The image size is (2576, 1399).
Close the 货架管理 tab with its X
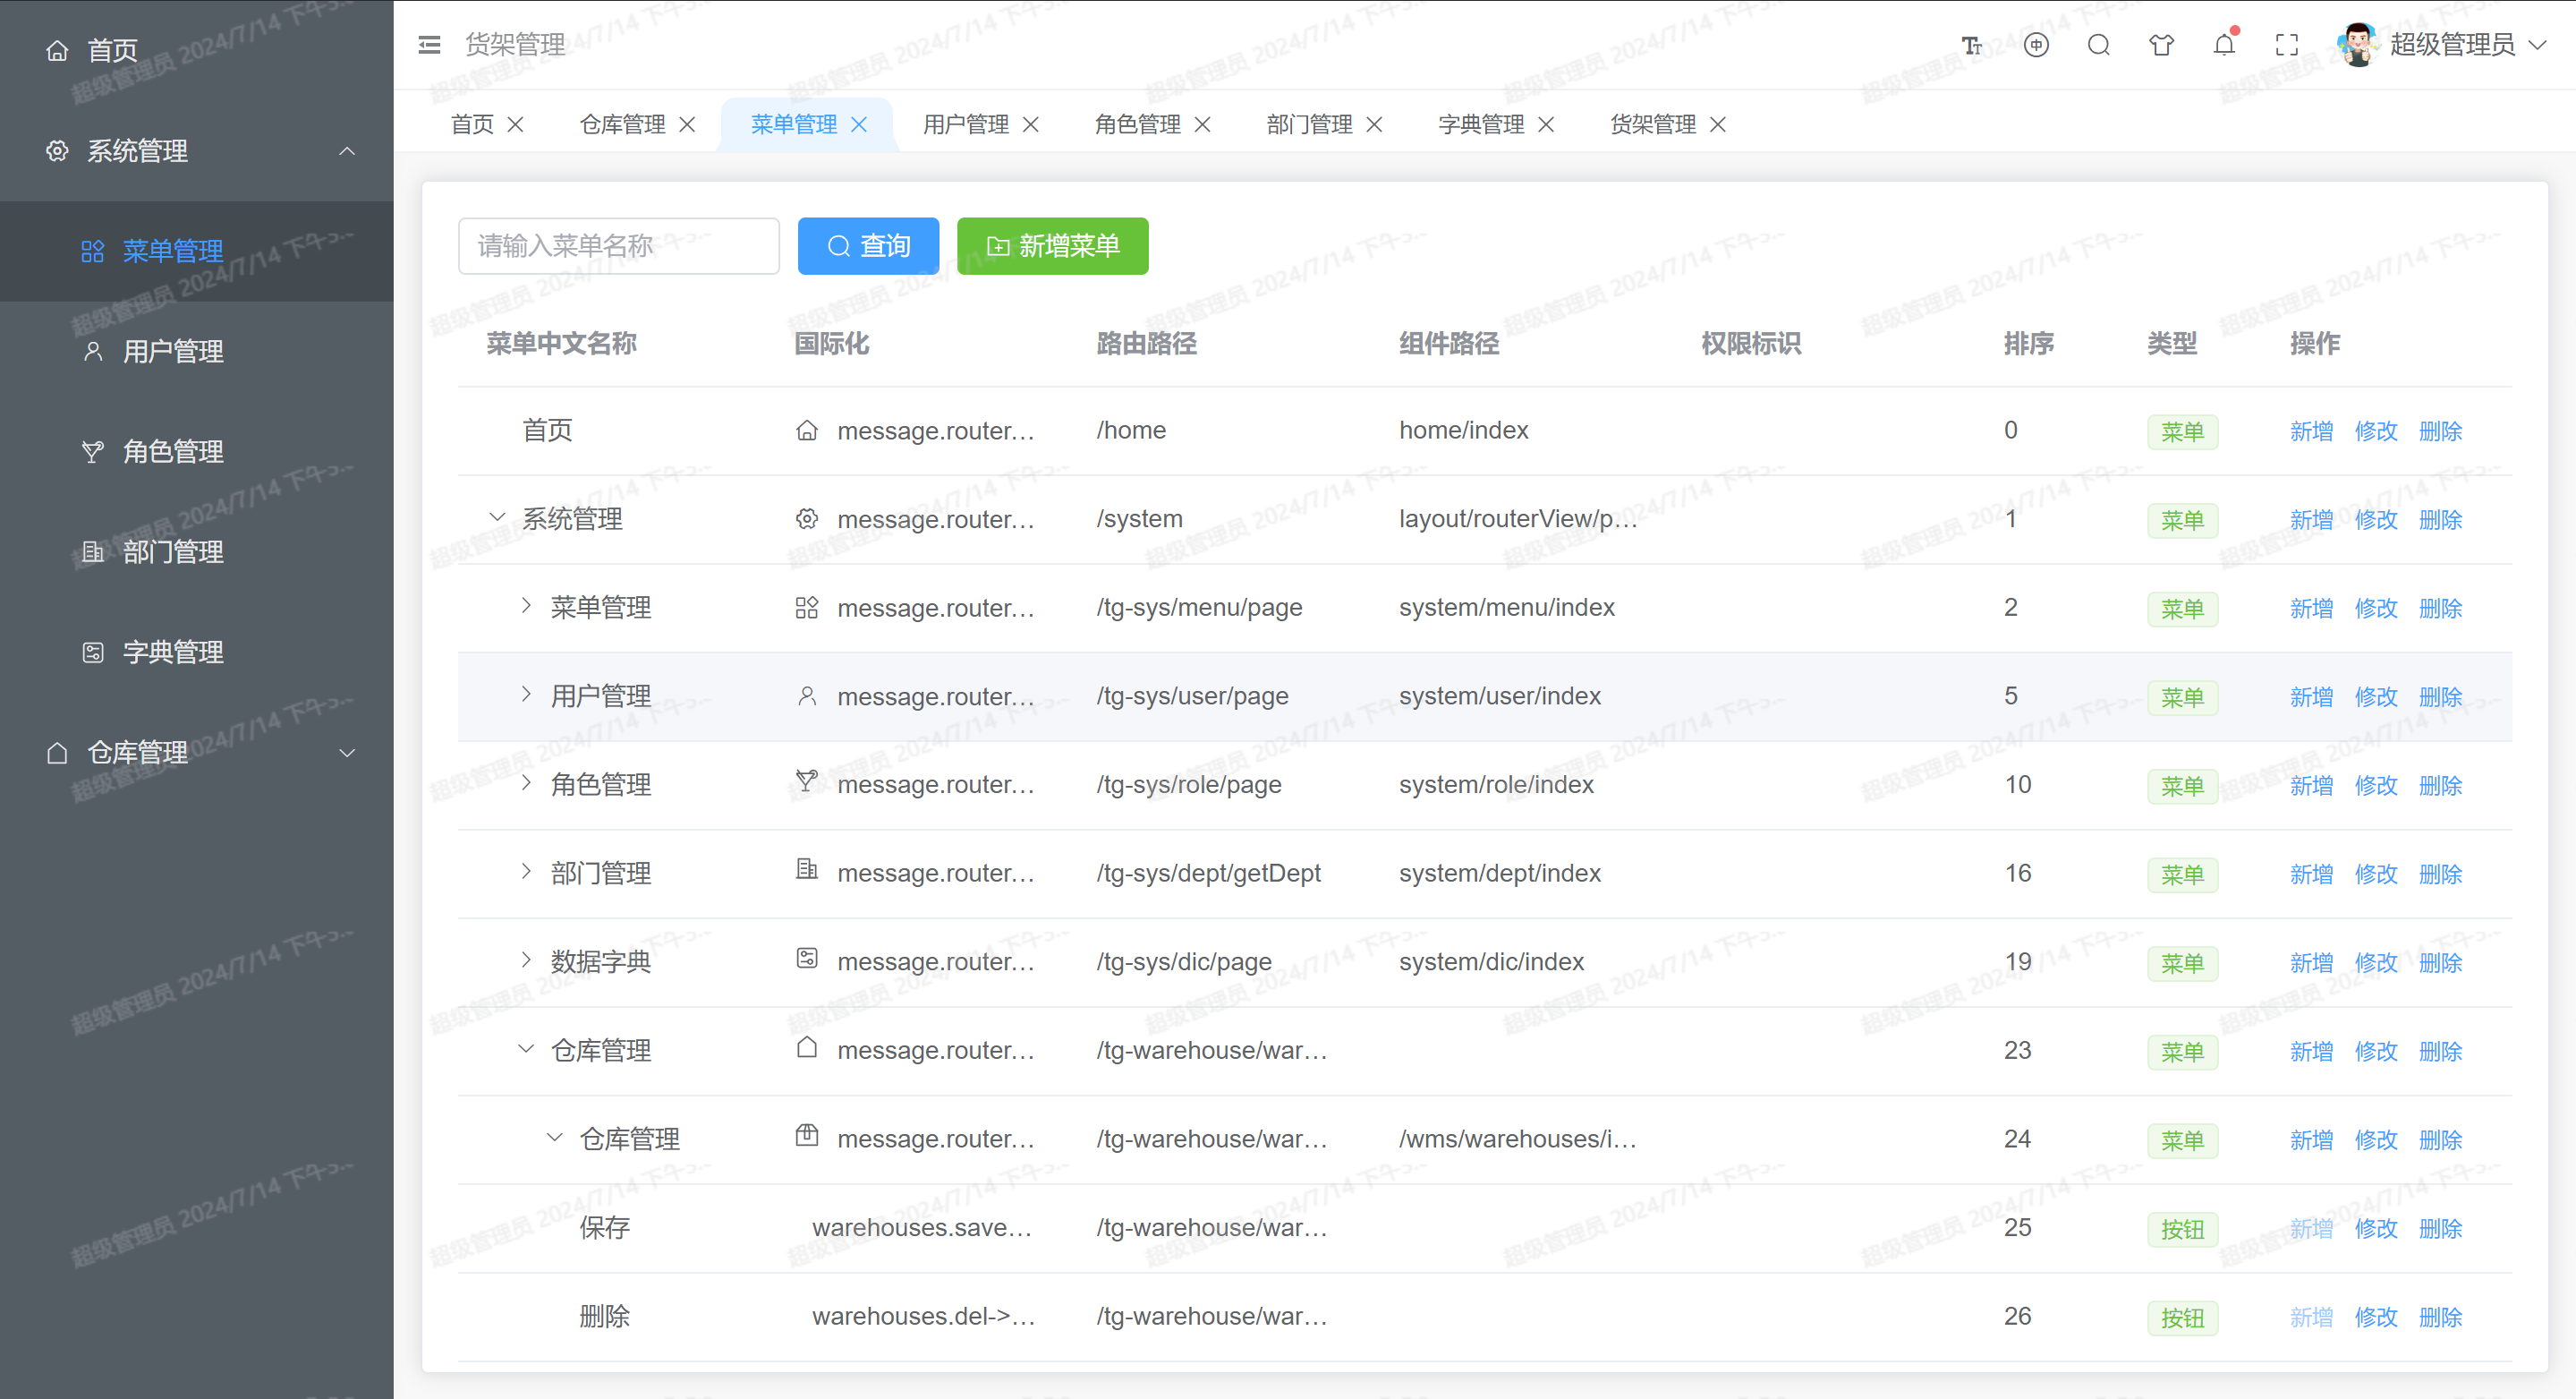click(x=1718, y=124)
